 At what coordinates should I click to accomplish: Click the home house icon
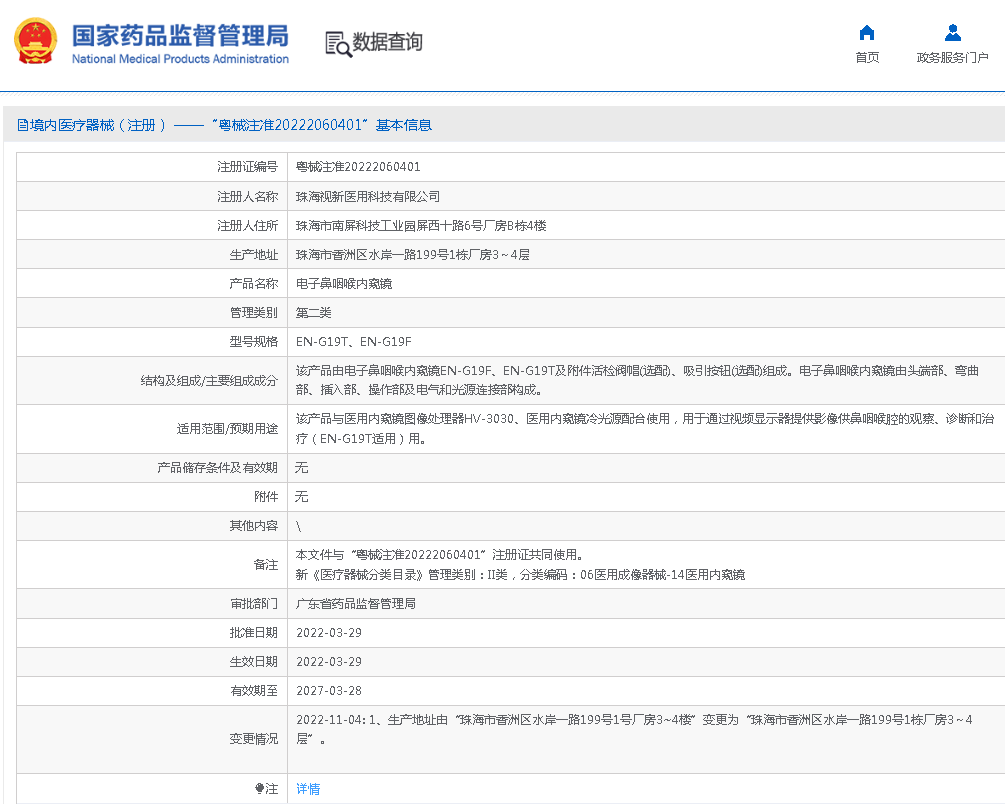coord(867,32)
